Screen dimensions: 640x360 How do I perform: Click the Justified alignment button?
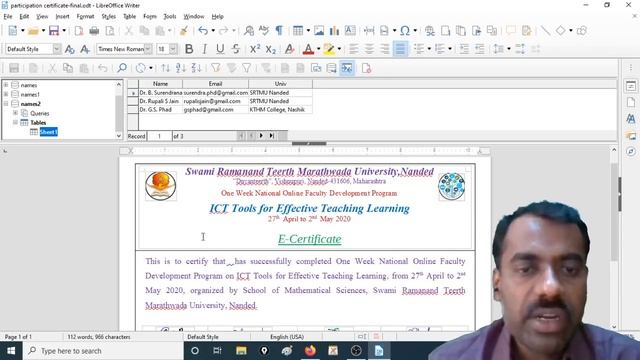(400, 49)
